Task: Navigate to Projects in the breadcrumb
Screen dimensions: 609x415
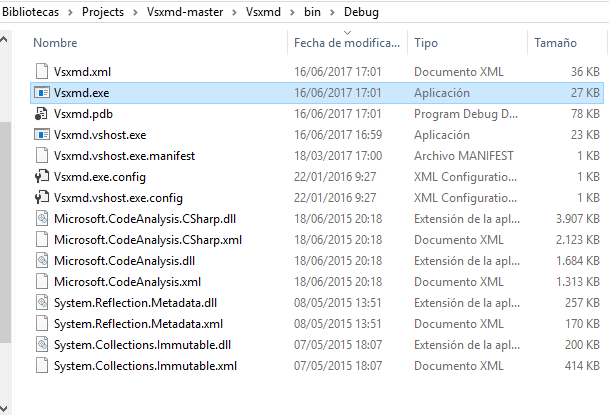Action: coord(103,12)
